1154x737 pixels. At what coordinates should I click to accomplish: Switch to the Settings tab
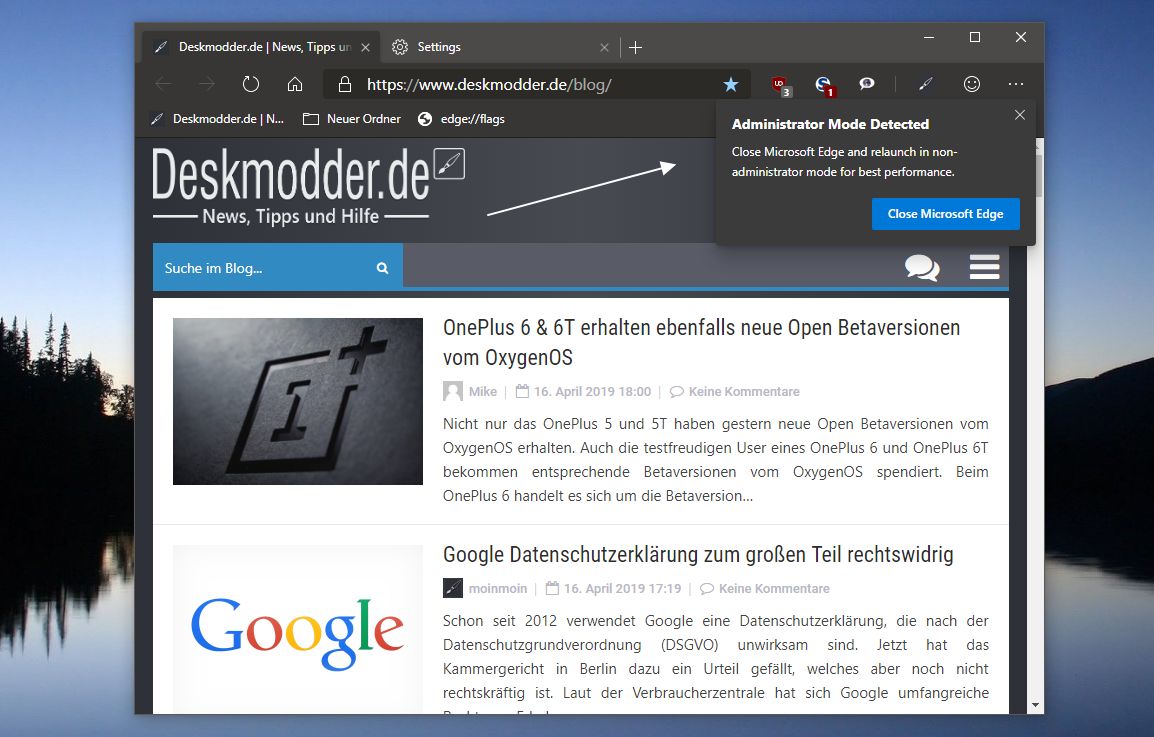(500, 47)
